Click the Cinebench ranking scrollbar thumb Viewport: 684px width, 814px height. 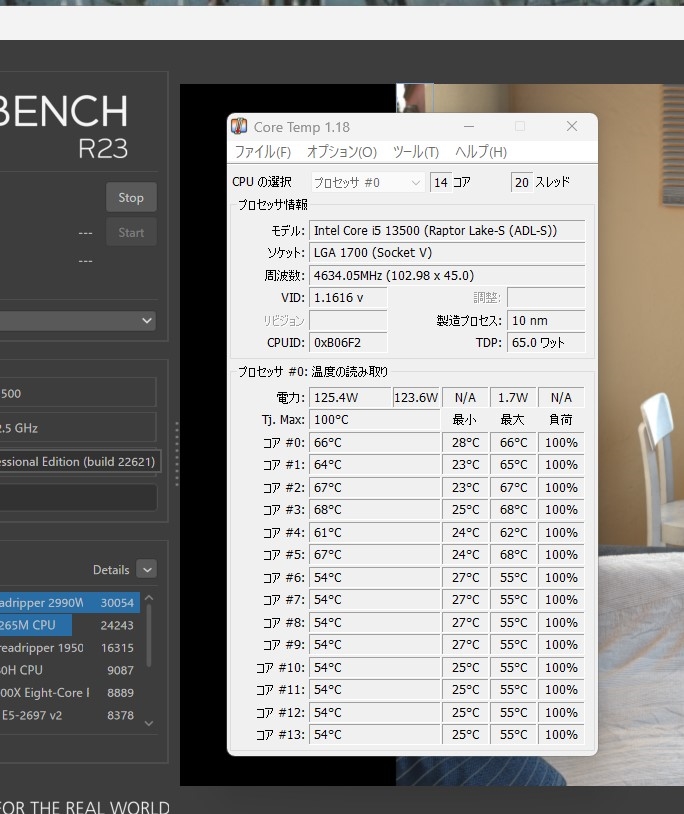149,635
